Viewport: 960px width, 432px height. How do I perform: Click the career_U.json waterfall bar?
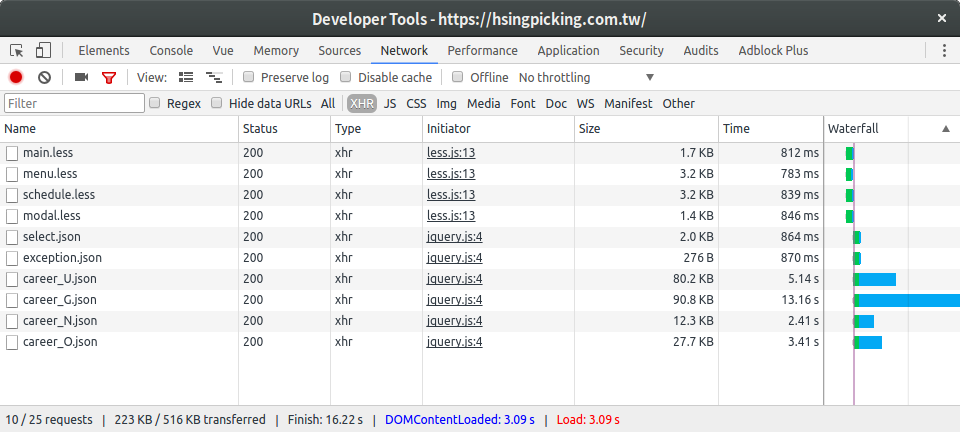click(875, 280)
